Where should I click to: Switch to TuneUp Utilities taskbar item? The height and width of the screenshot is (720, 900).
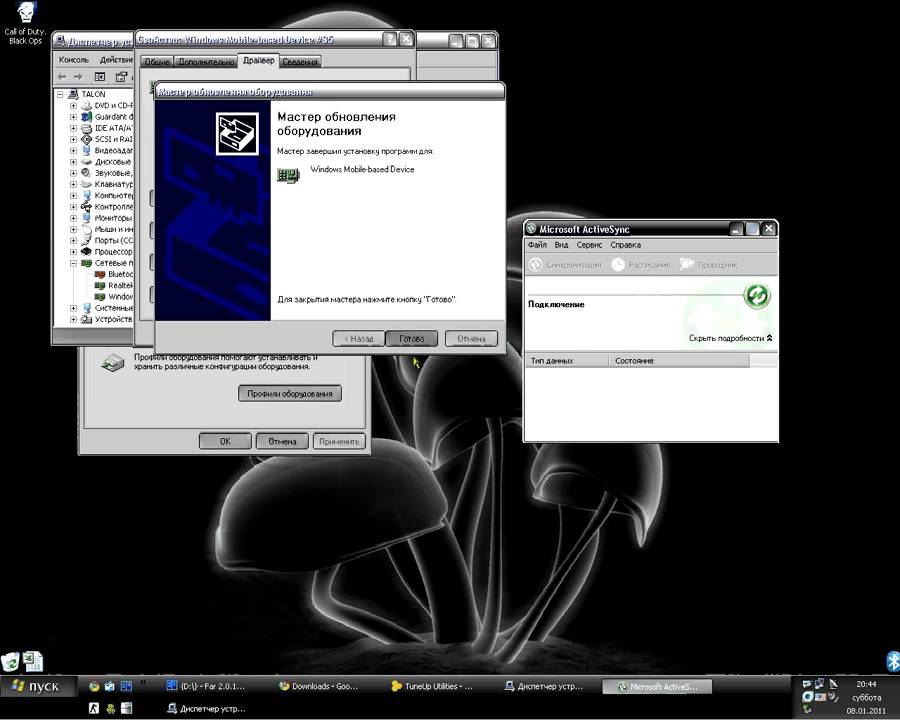pyautogui.click(x=432, y=686)
